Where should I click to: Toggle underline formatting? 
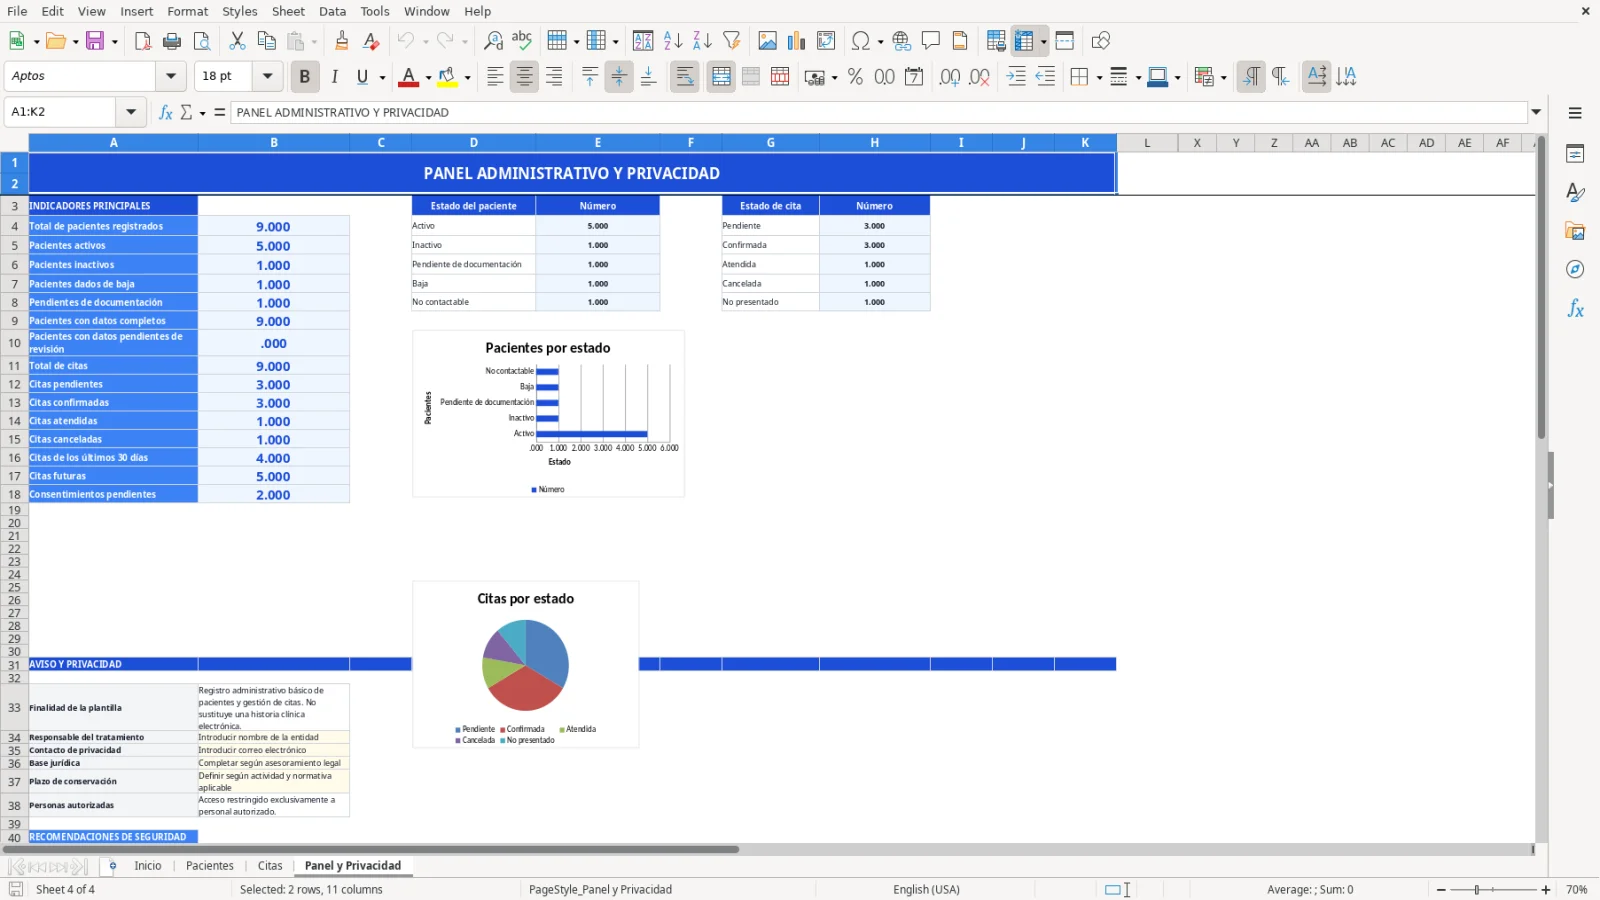(x=362, y=77)
